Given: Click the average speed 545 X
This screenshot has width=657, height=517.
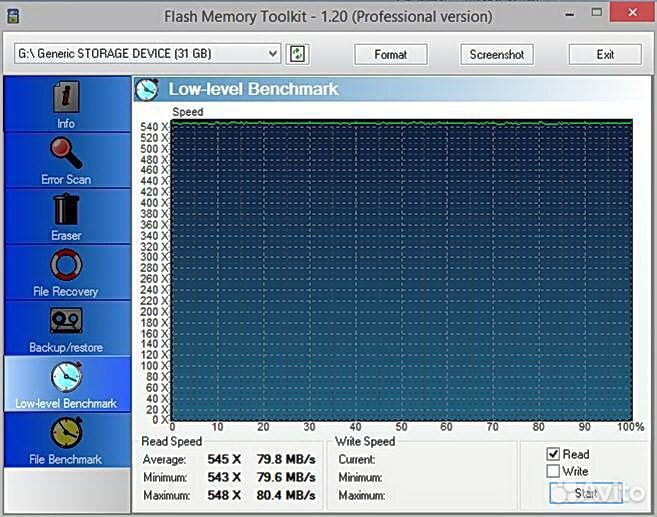Looking at the screenshot, I should (x=224, y=459).
